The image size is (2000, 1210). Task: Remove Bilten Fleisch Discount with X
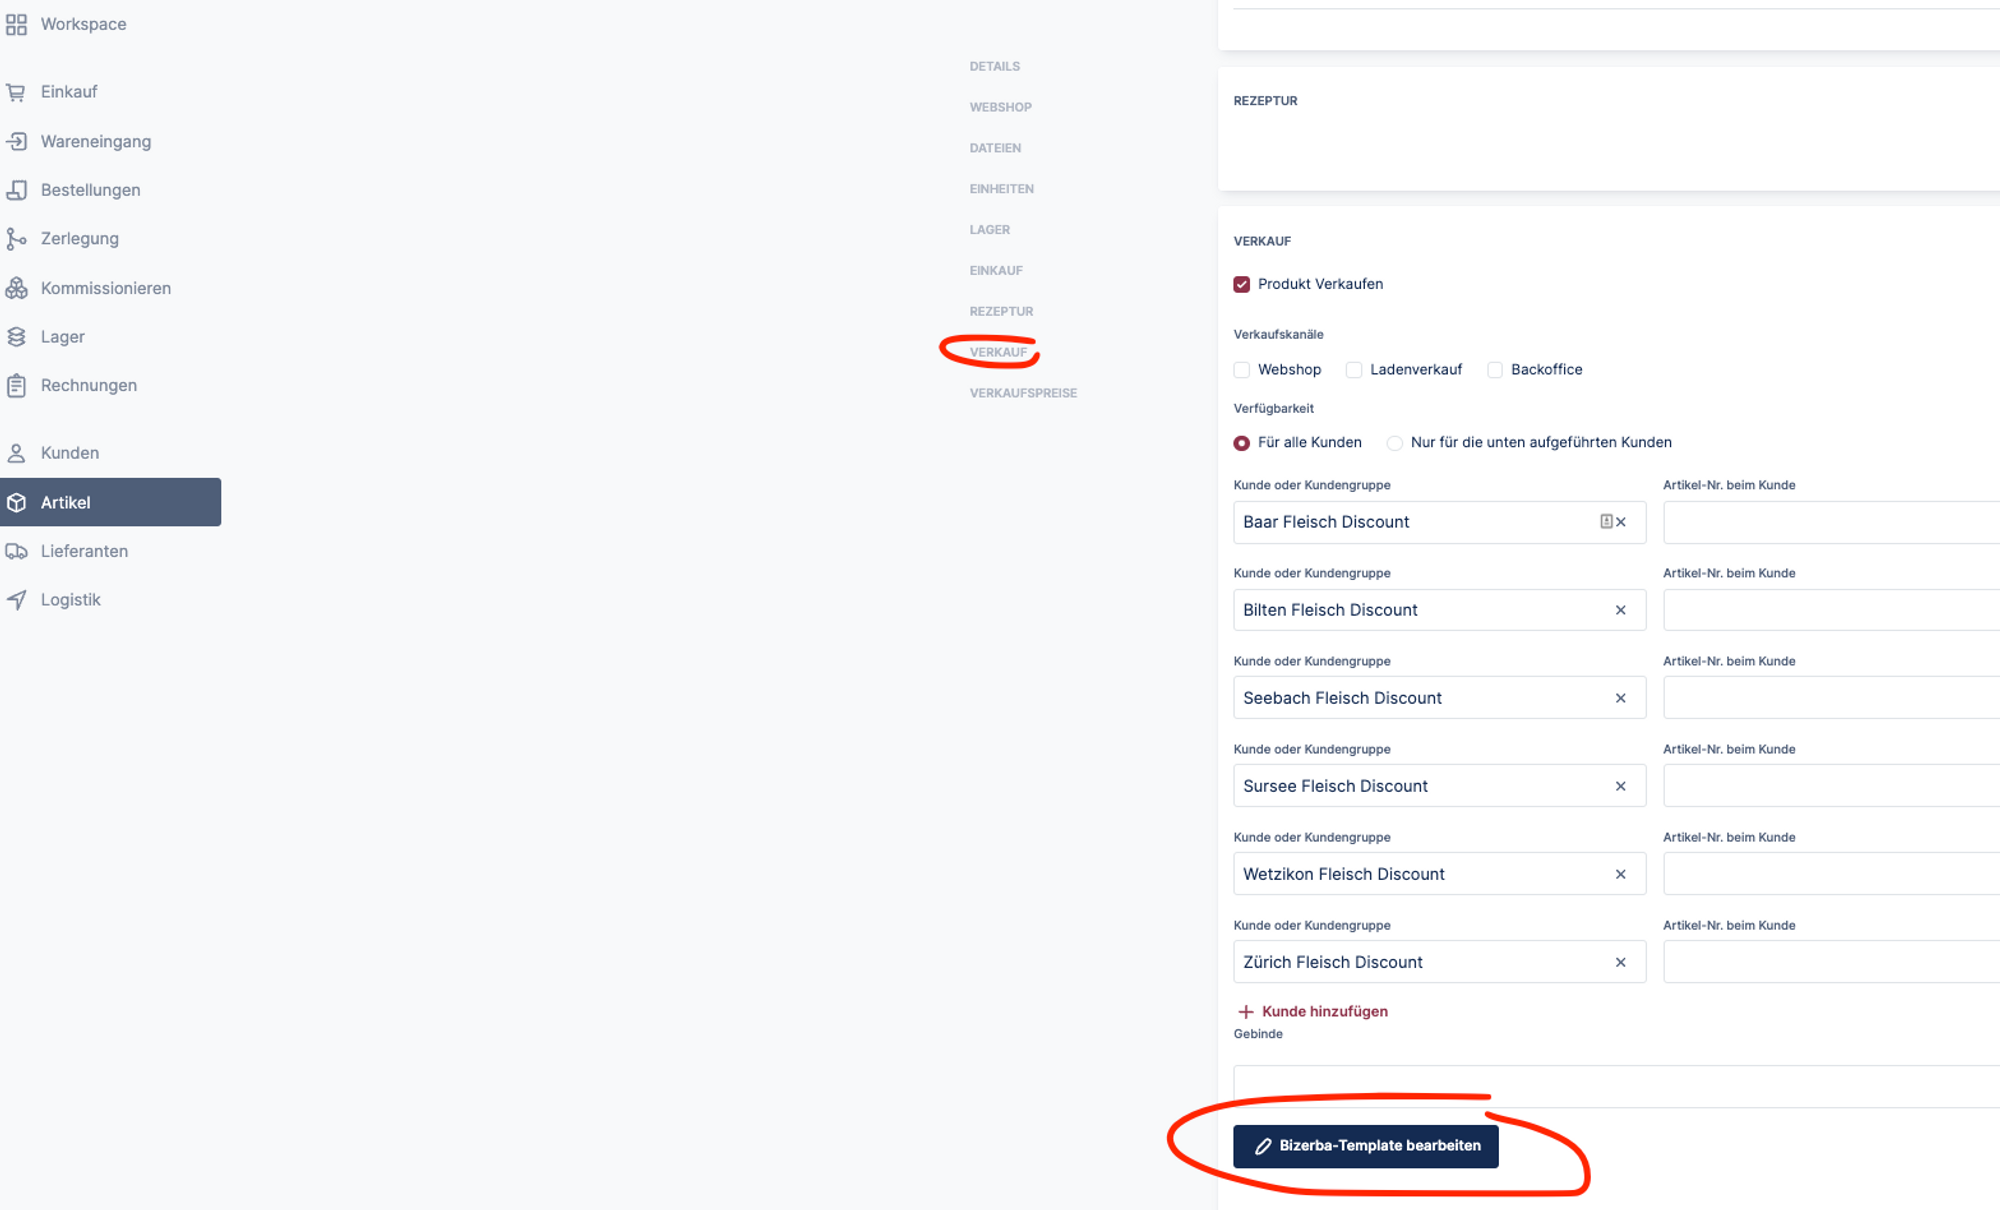[1620, 610]
